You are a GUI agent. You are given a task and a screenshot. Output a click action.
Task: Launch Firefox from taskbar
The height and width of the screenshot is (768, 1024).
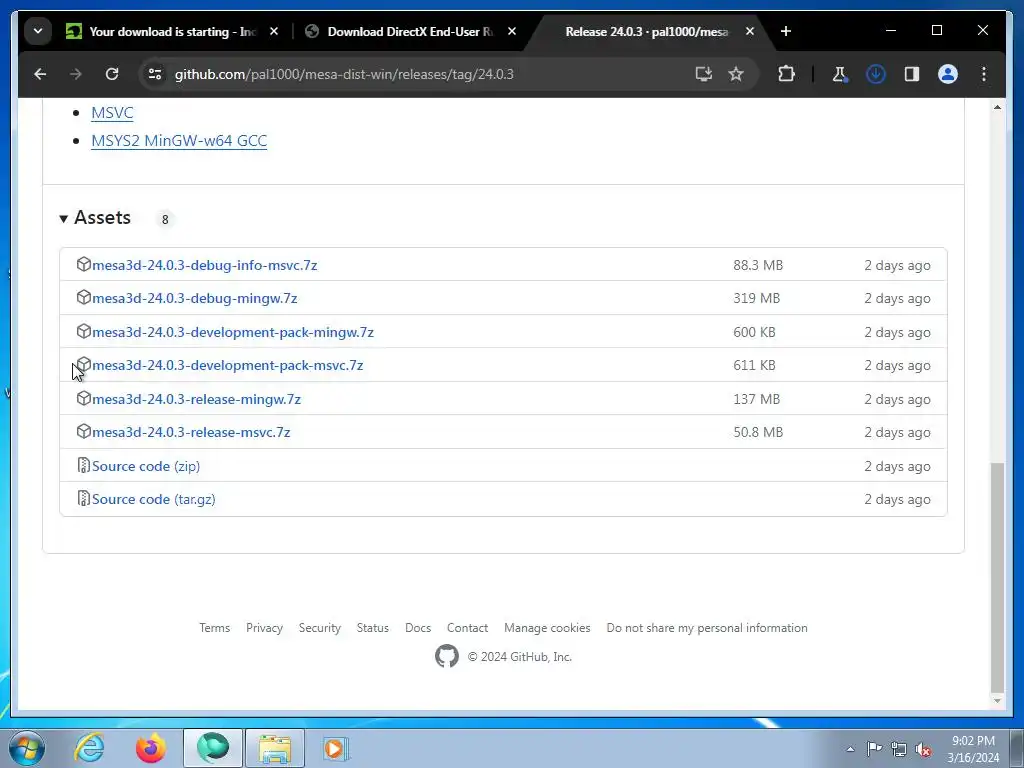[x=151, y=748]
